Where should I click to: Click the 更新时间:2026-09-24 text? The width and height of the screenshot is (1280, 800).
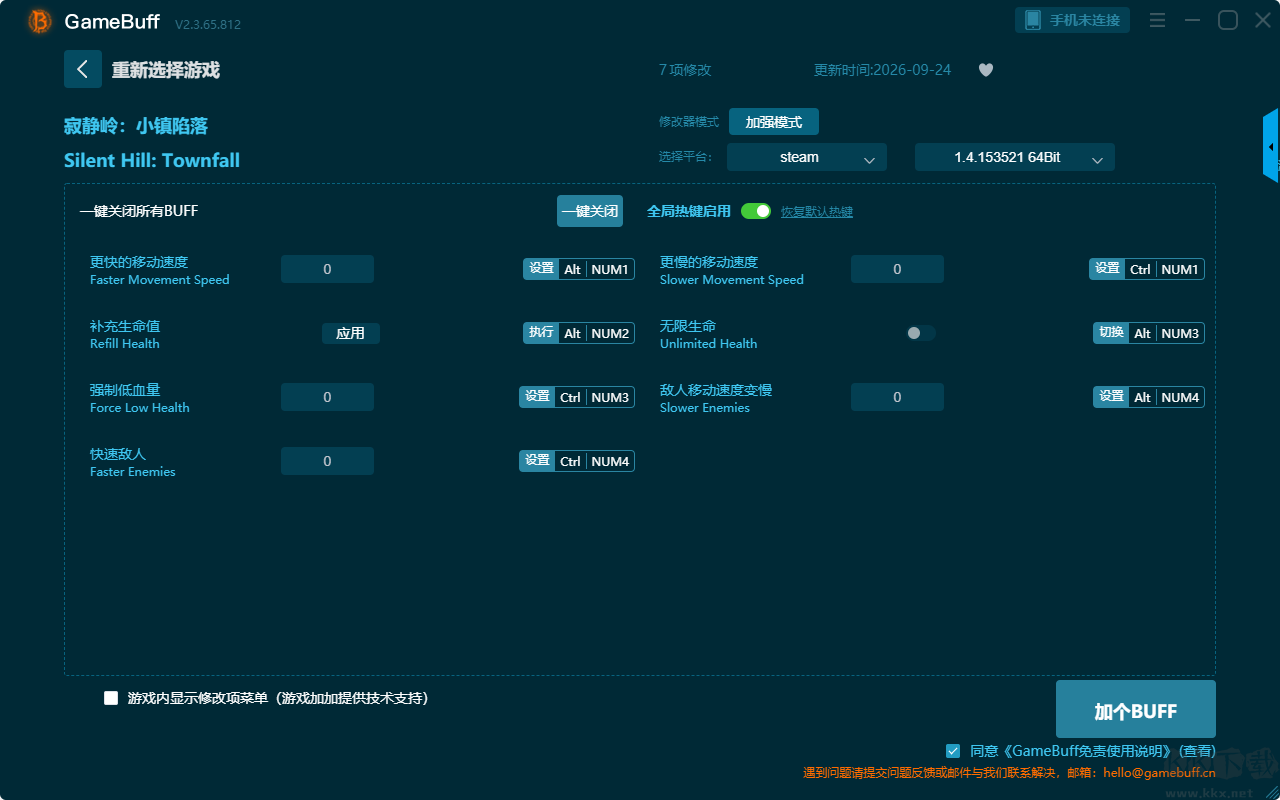(x=883, y=70)
